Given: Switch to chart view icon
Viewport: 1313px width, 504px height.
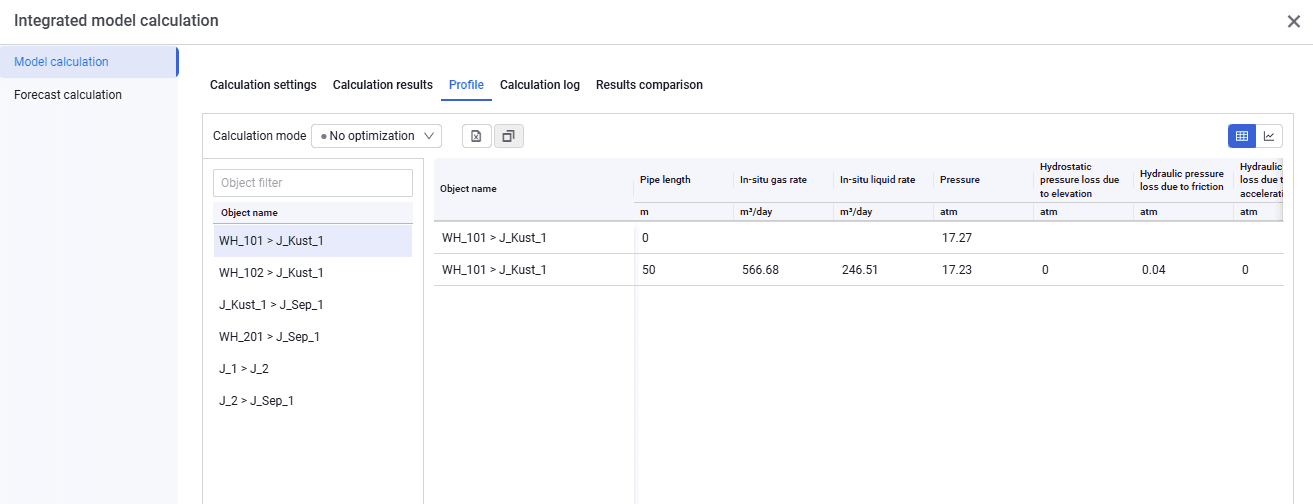Looking at the screenshot, I should pyautogui.click(x=1269, y=136).
